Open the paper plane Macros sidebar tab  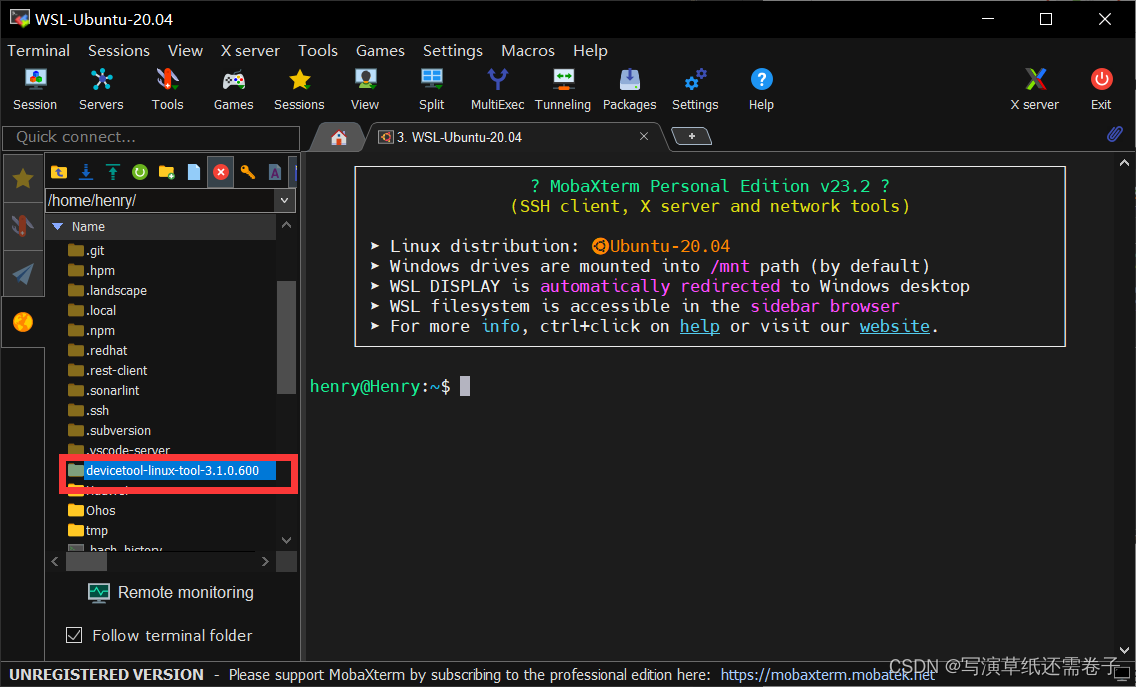[23, 274]
